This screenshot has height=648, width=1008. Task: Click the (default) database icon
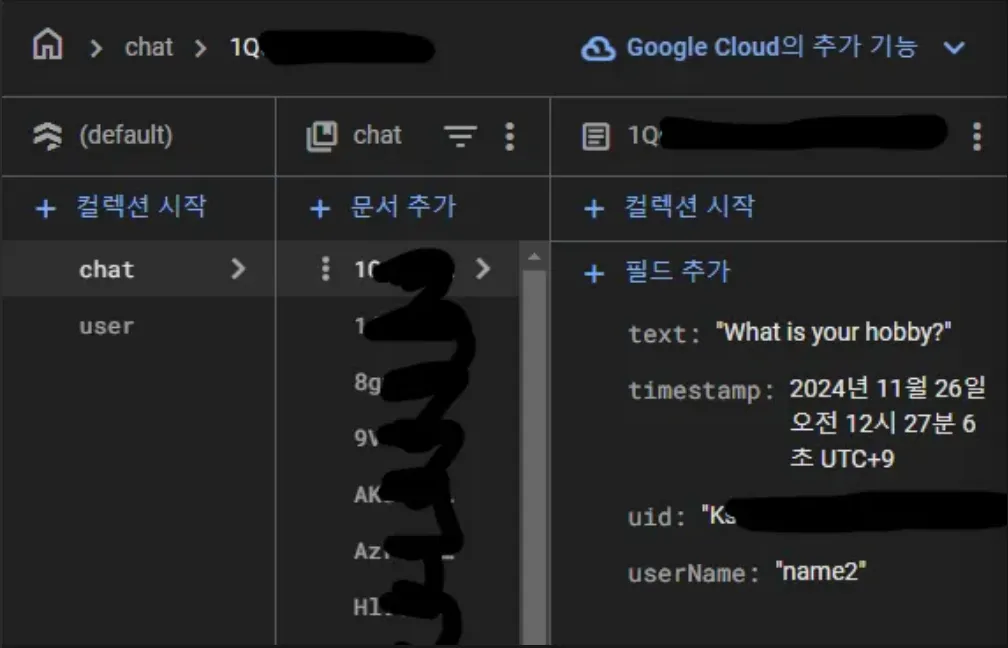click(48, 136)
